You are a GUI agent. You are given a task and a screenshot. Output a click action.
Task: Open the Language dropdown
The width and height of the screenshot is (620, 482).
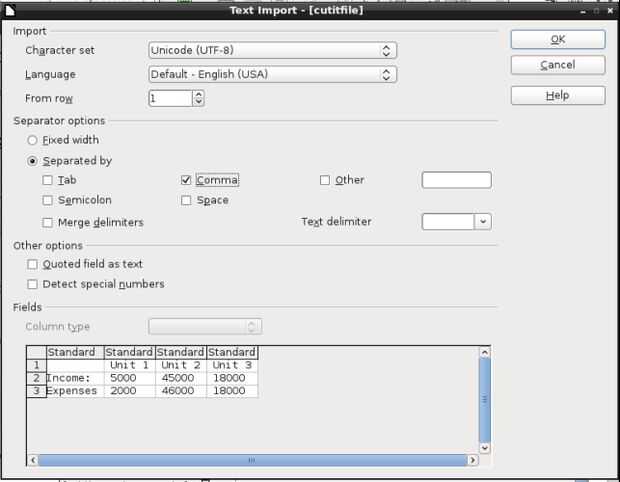click(272, 74)
